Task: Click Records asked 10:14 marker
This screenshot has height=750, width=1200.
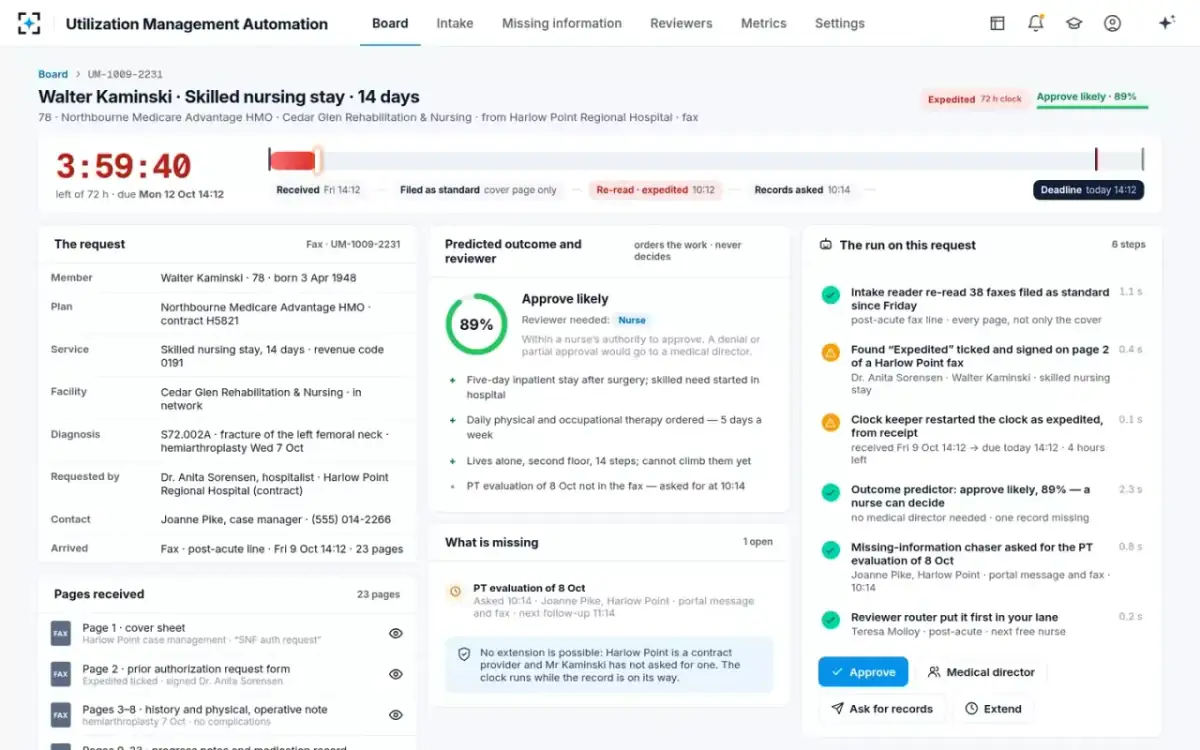Action: click(x=802, y=190)
